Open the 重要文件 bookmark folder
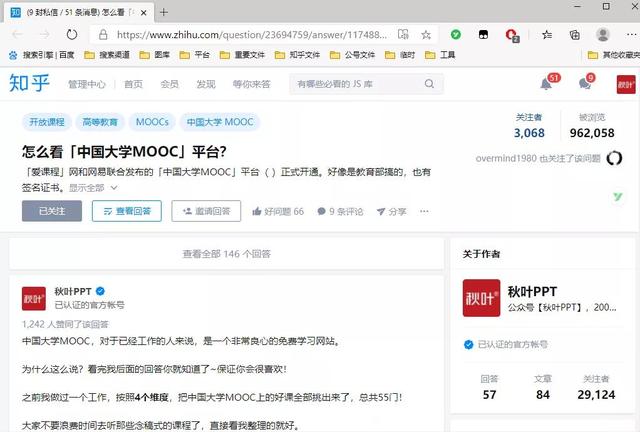640x432 pixels. coord(242,55)
